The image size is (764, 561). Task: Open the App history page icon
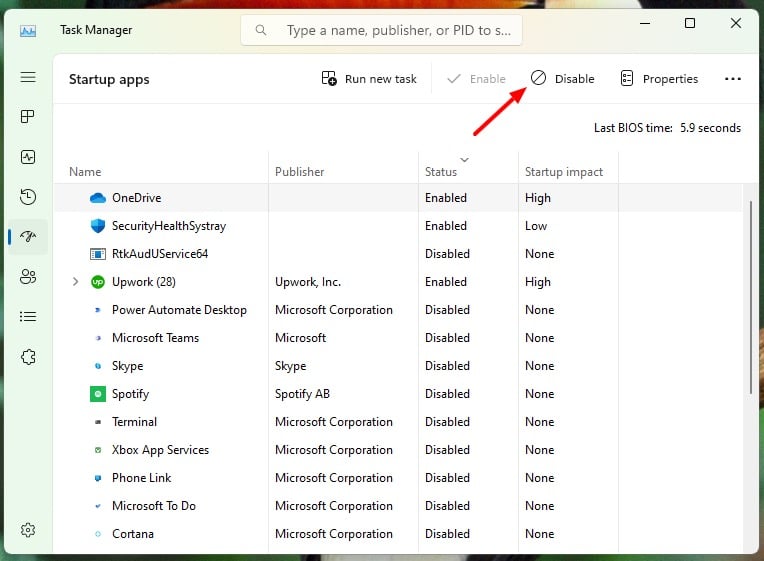28,197
